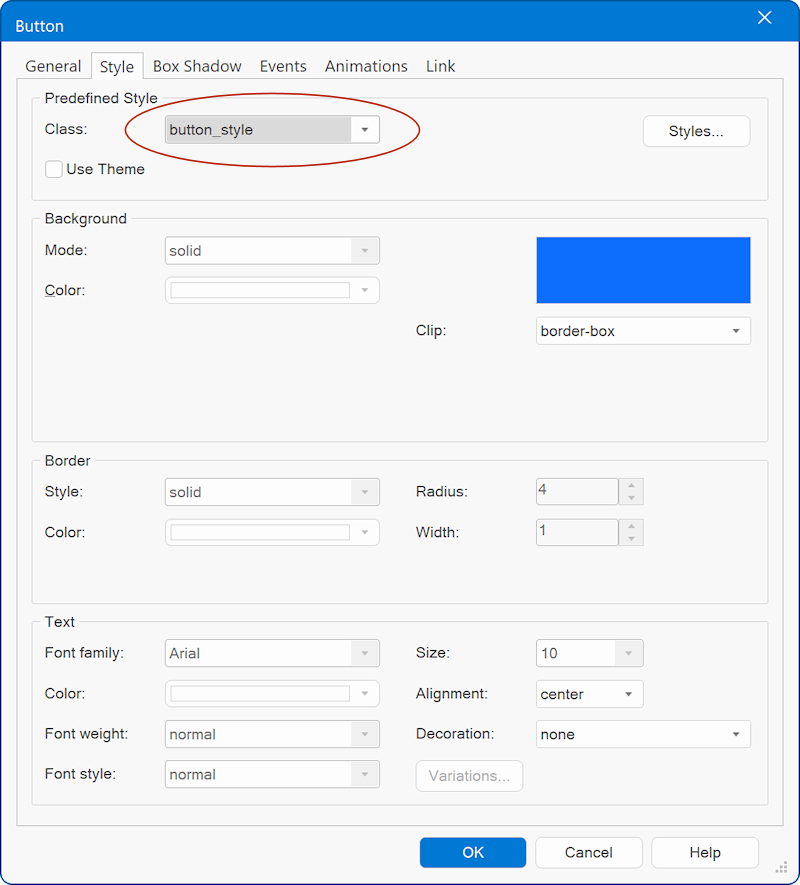The image size is (800, 885).
Task: Enable the Use Theme checkbox
Action: (54, 170)
